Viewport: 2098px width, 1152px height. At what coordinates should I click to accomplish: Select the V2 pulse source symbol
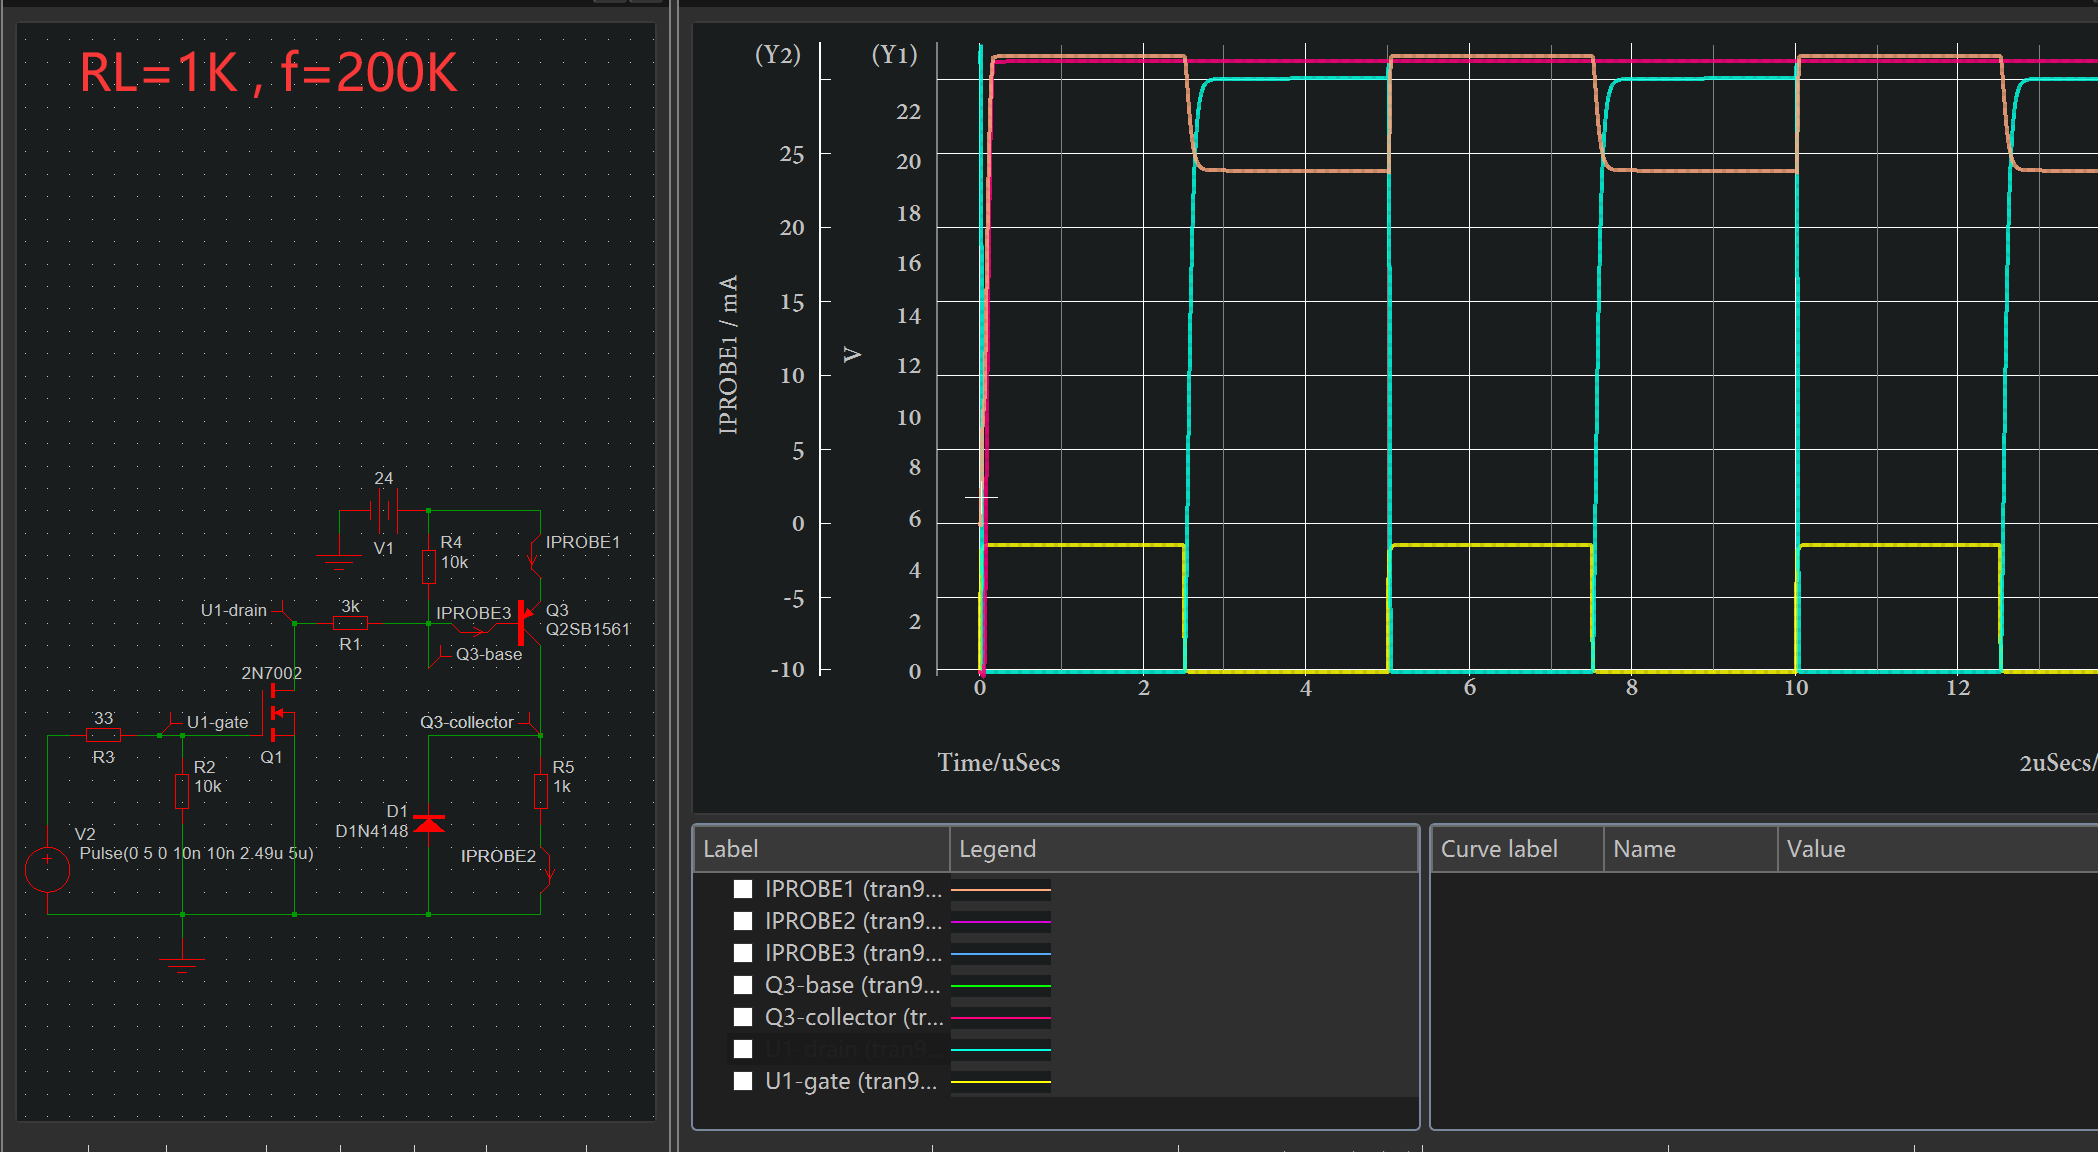tap(47, 869)
